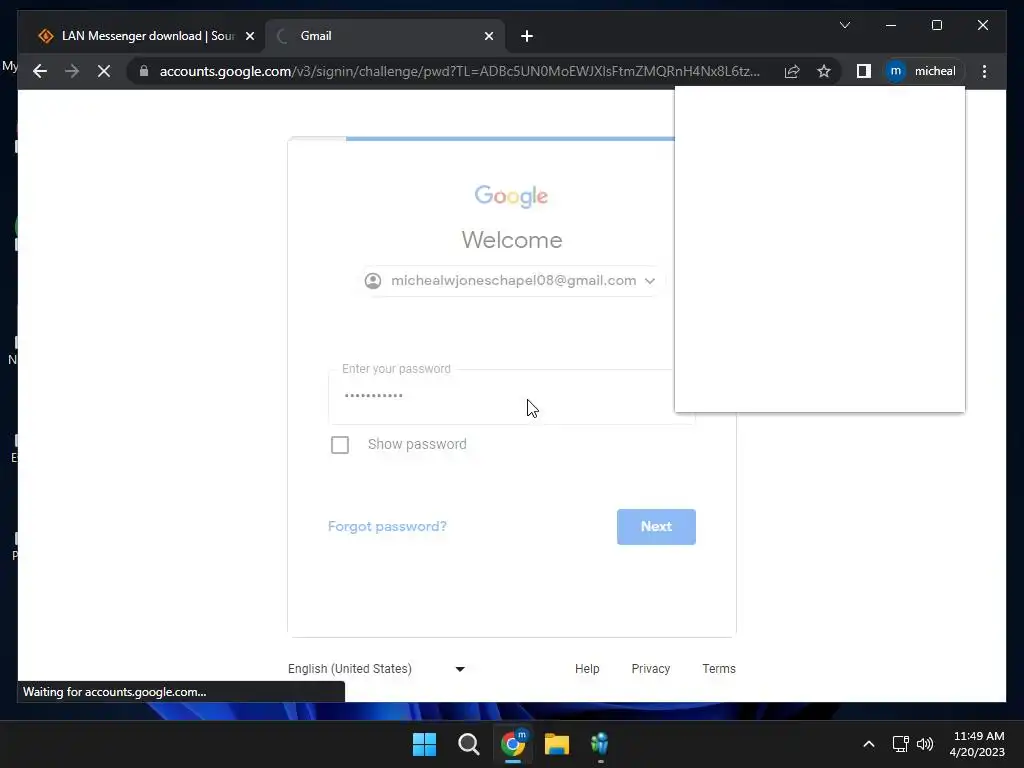This screenshot has height=768, width=1024.
Task: Open Windows taskbar search
Action: pyautogui.click(x=468, y=744)
